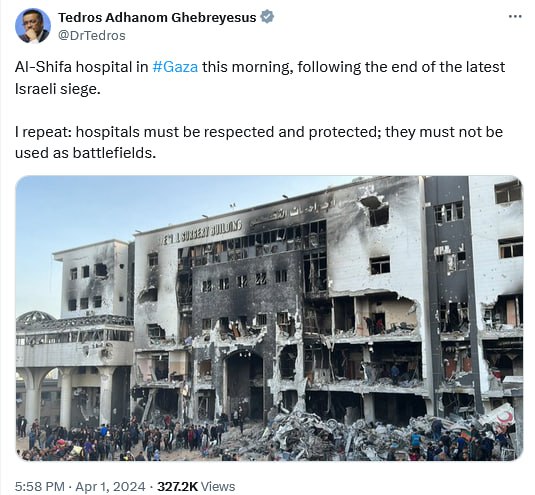535x495 pixels.
Task: Open the Al-Shifa hospital photo
Action: [x=269, y=318]
